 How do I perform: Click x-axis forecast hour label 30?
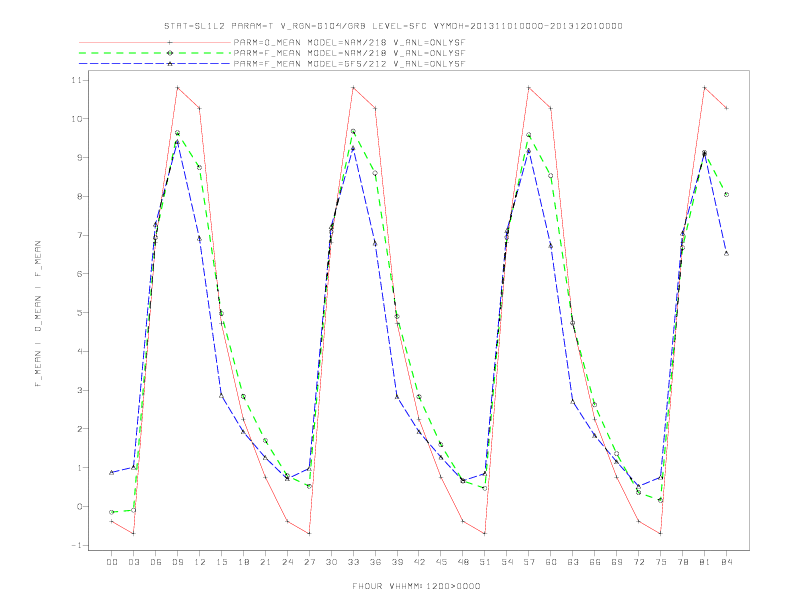point(331,562)
